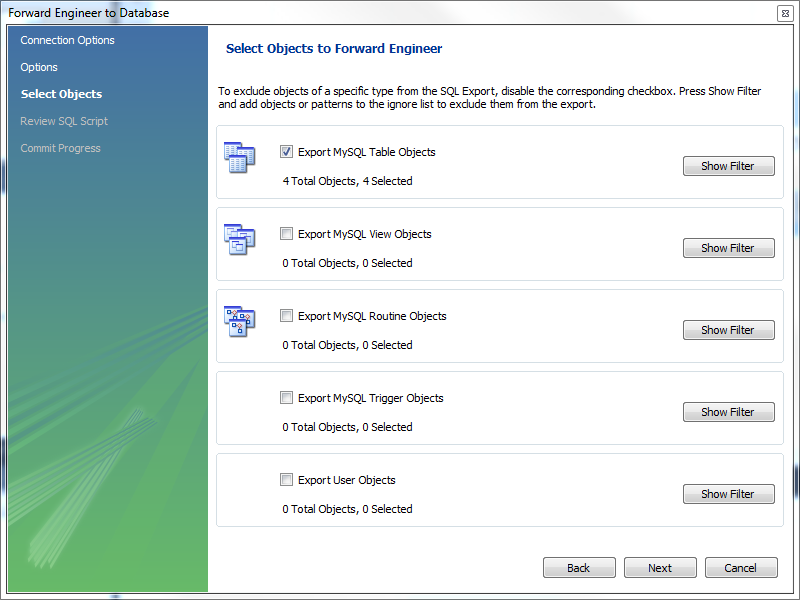Show Filter for Trigger Objects
This screenshot has width=800, height=600.
tap(729, 412)
